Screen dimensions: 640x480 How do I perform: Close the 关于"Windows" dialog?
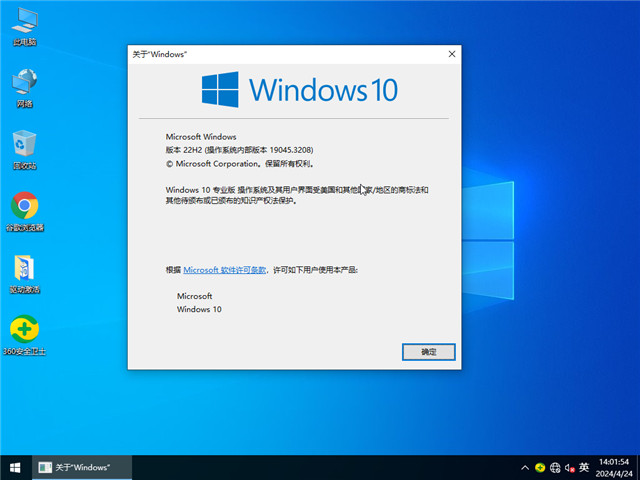[451, 54]
